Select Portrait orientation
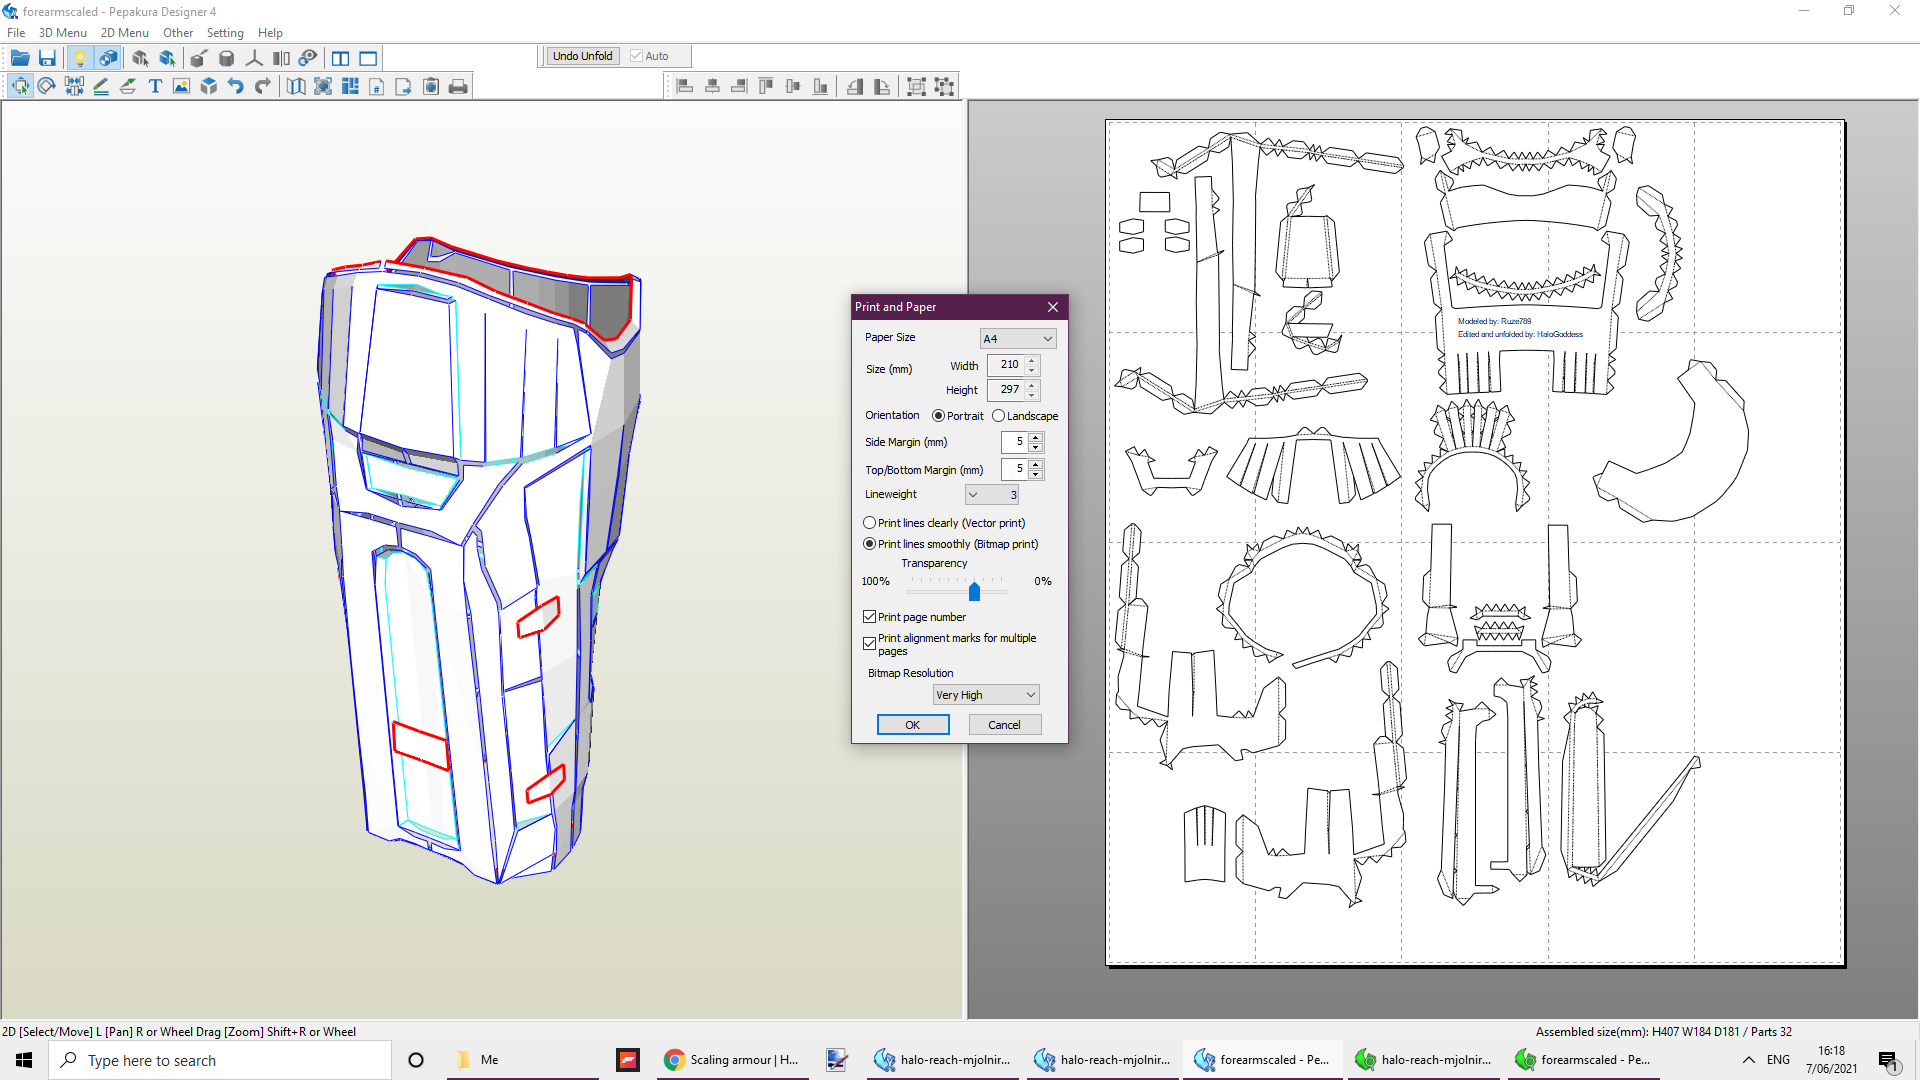Screen dimensions: 1920x1080 point(938,416)
